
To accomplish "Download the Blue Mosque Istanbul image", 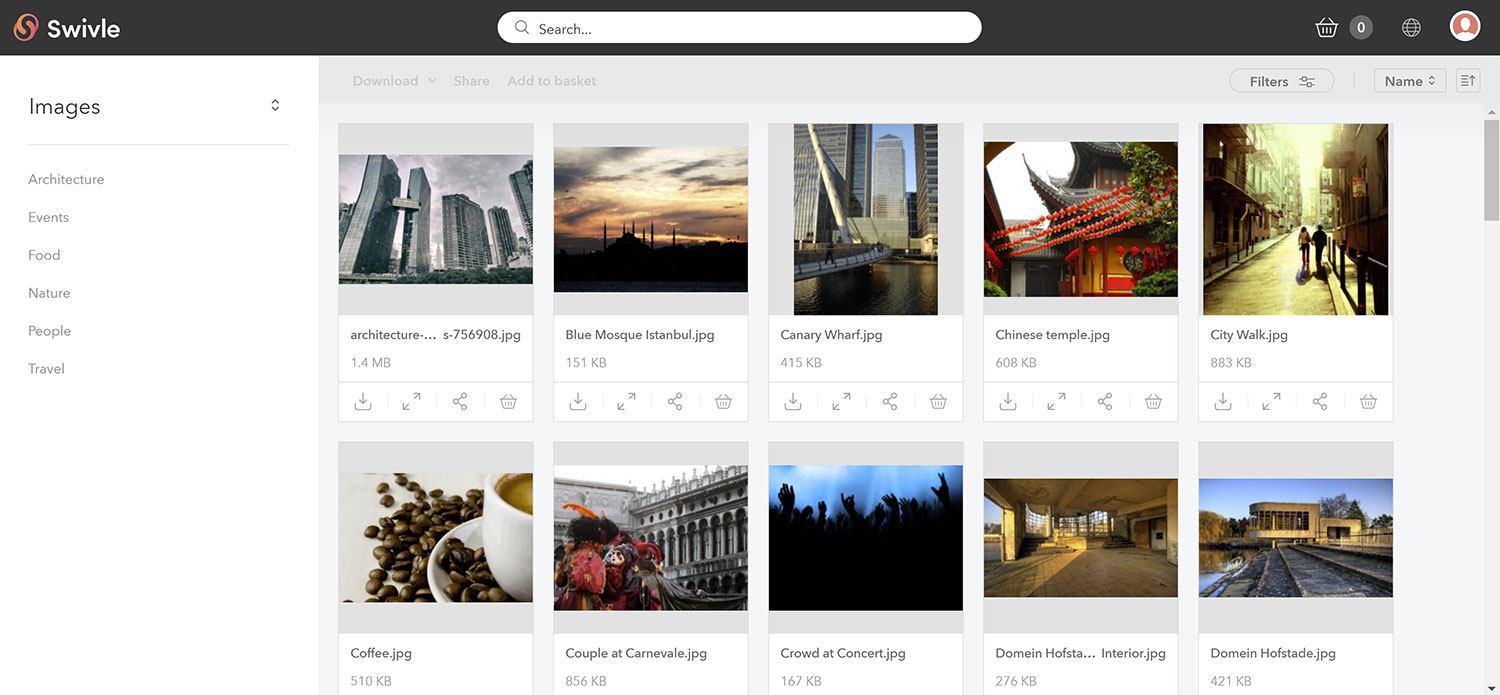I will 578,401.
